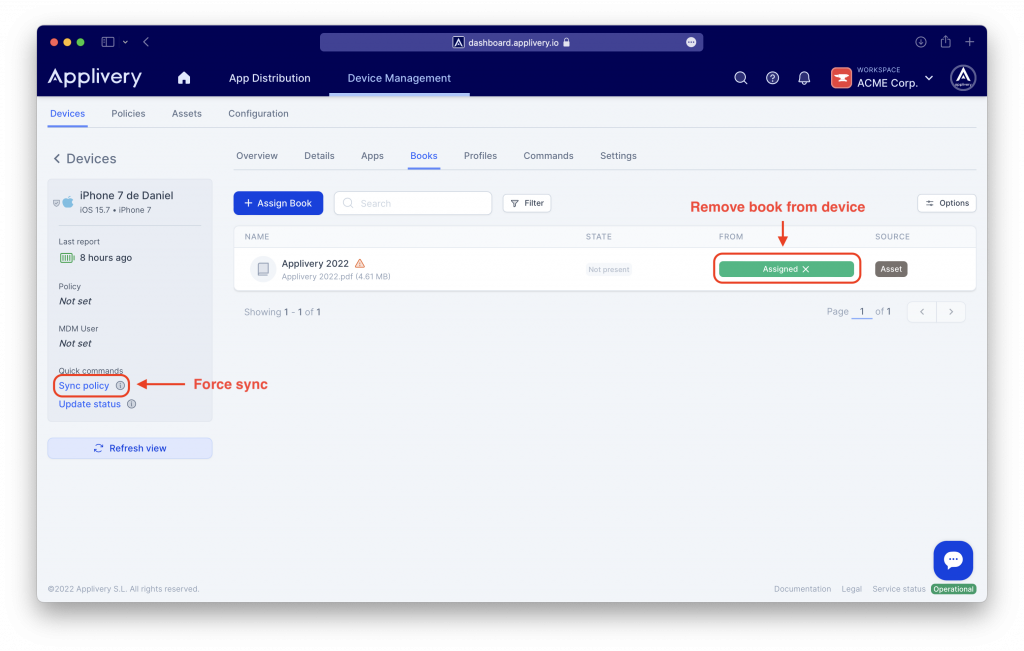Expand the browser sidebar dropdown arrow
1024x651 pixels.
tap(125, 42)
